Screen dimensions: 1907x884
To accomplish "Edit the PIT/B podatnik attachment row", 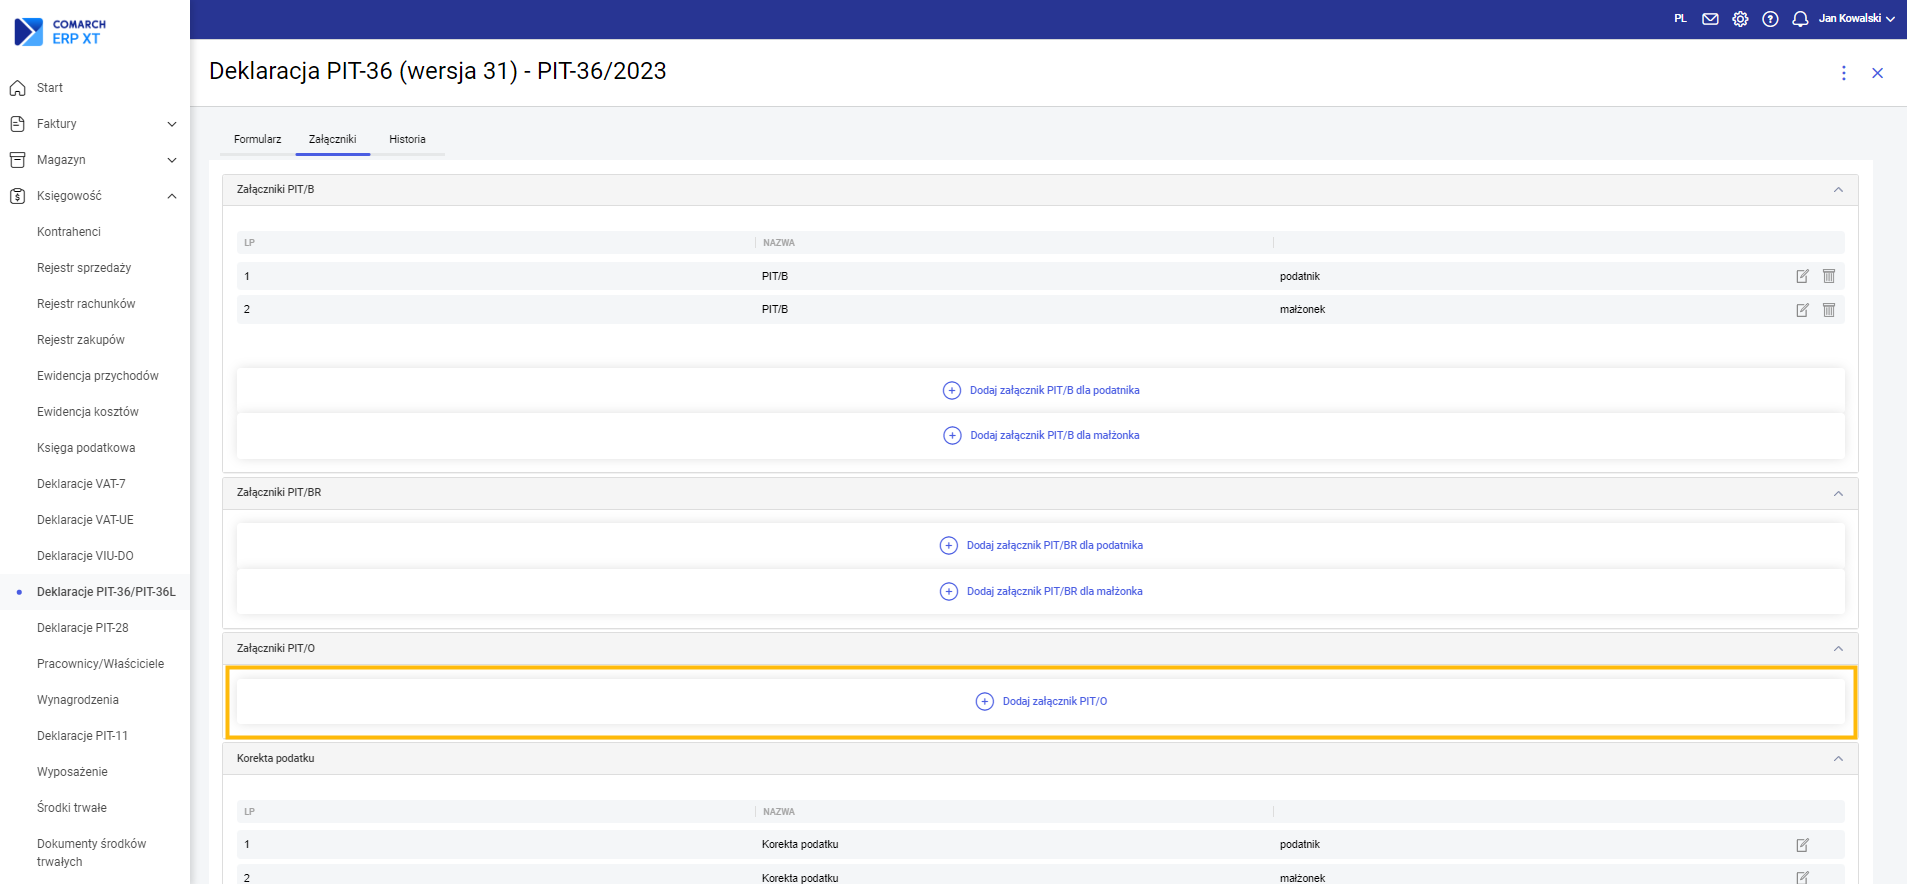I will point(1802,276).
